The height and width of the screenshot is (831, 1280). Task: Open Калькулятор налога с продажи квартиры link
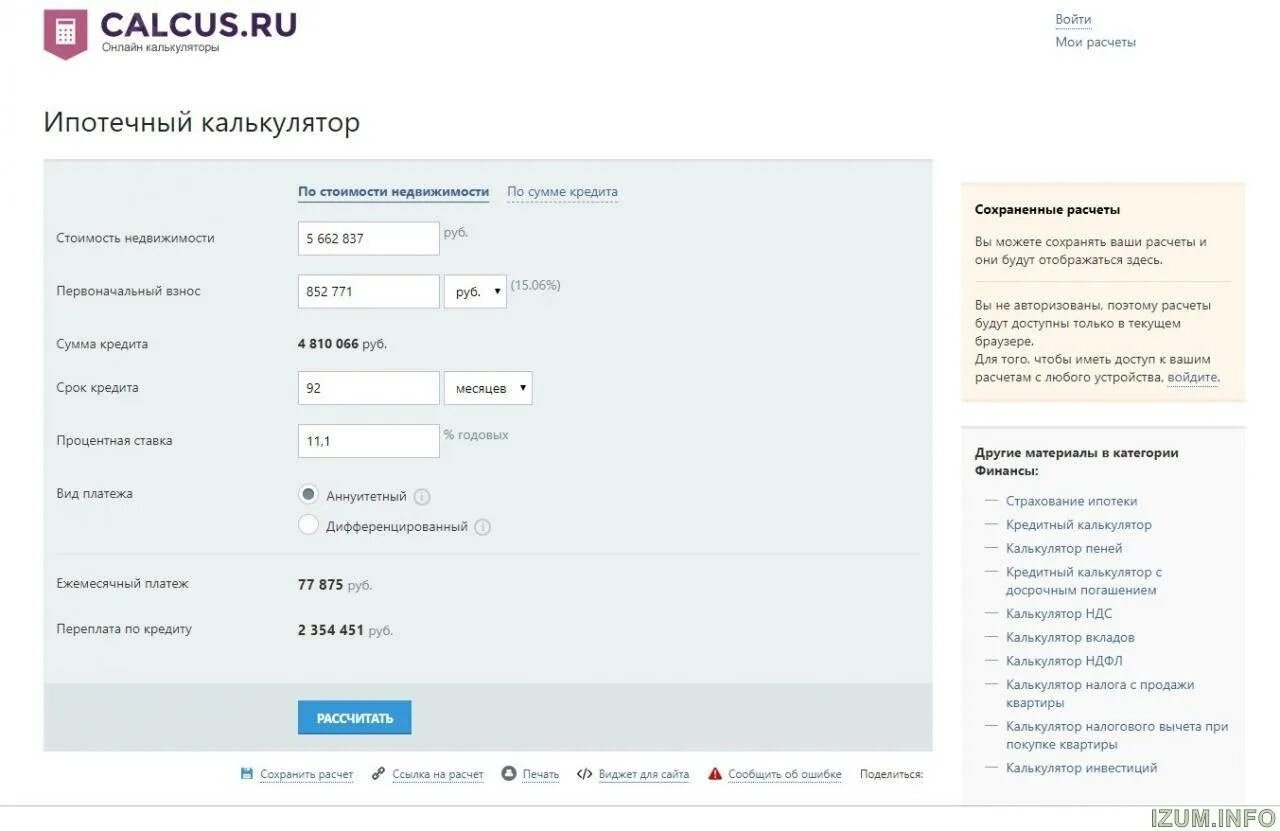[1100, 694]
